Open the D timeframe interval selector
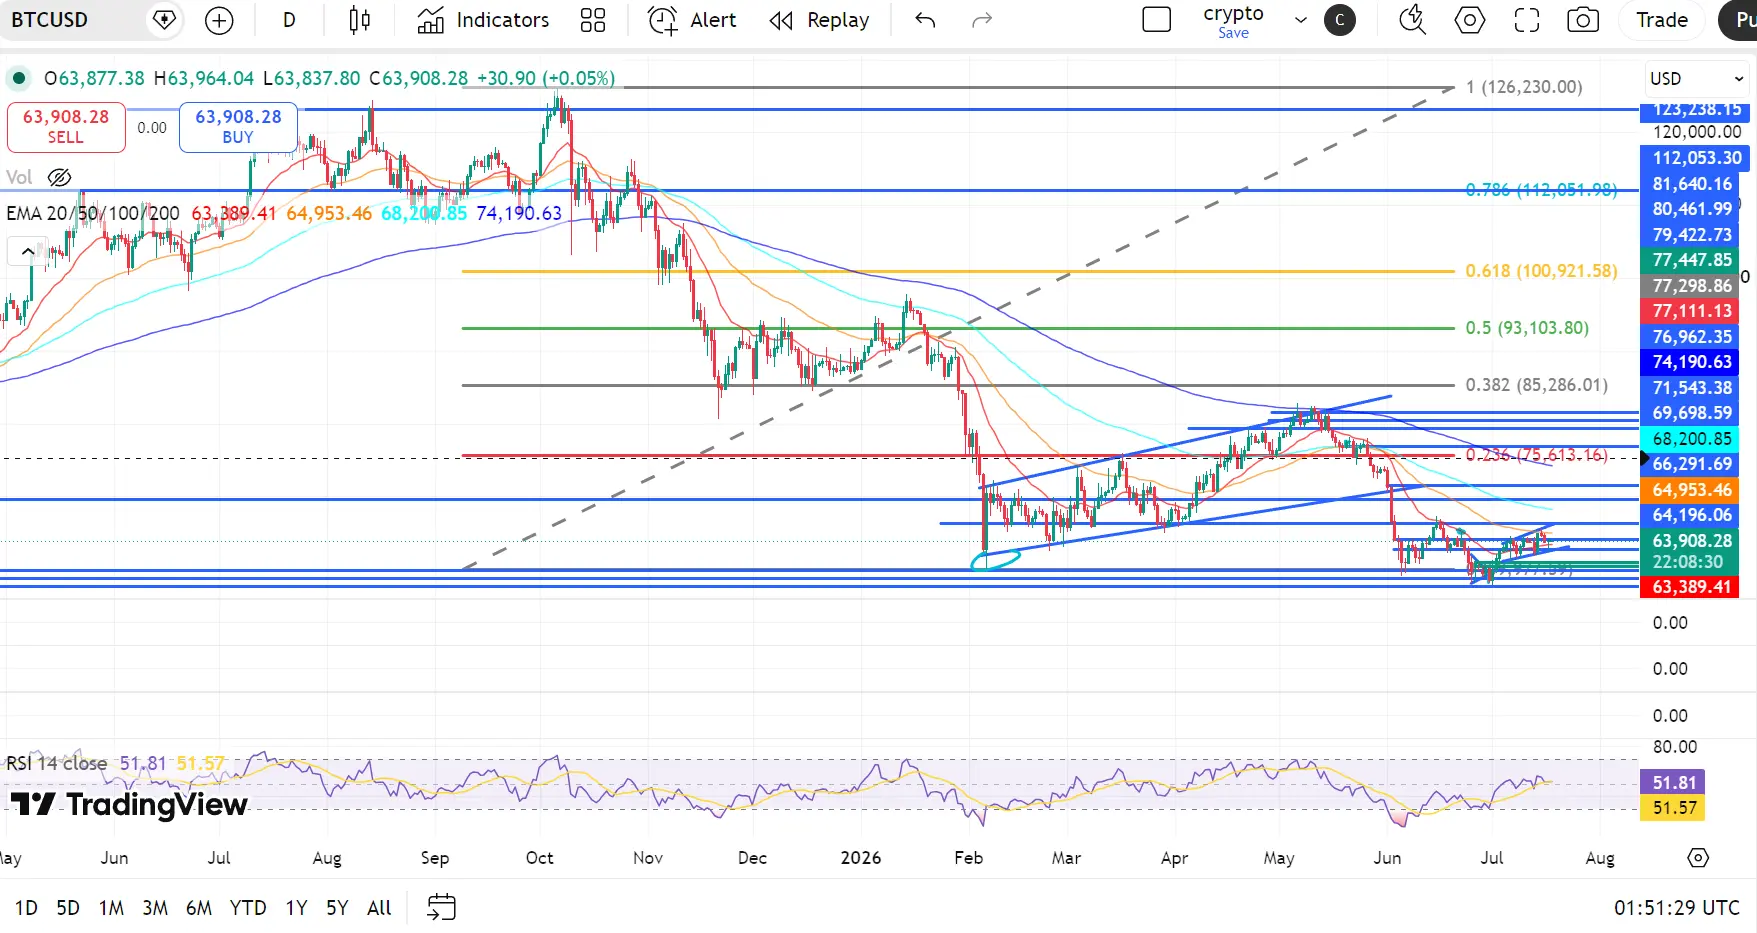The height and width of the screenshot is (933, 1757). pyautogui.click(x=289, y=20)
